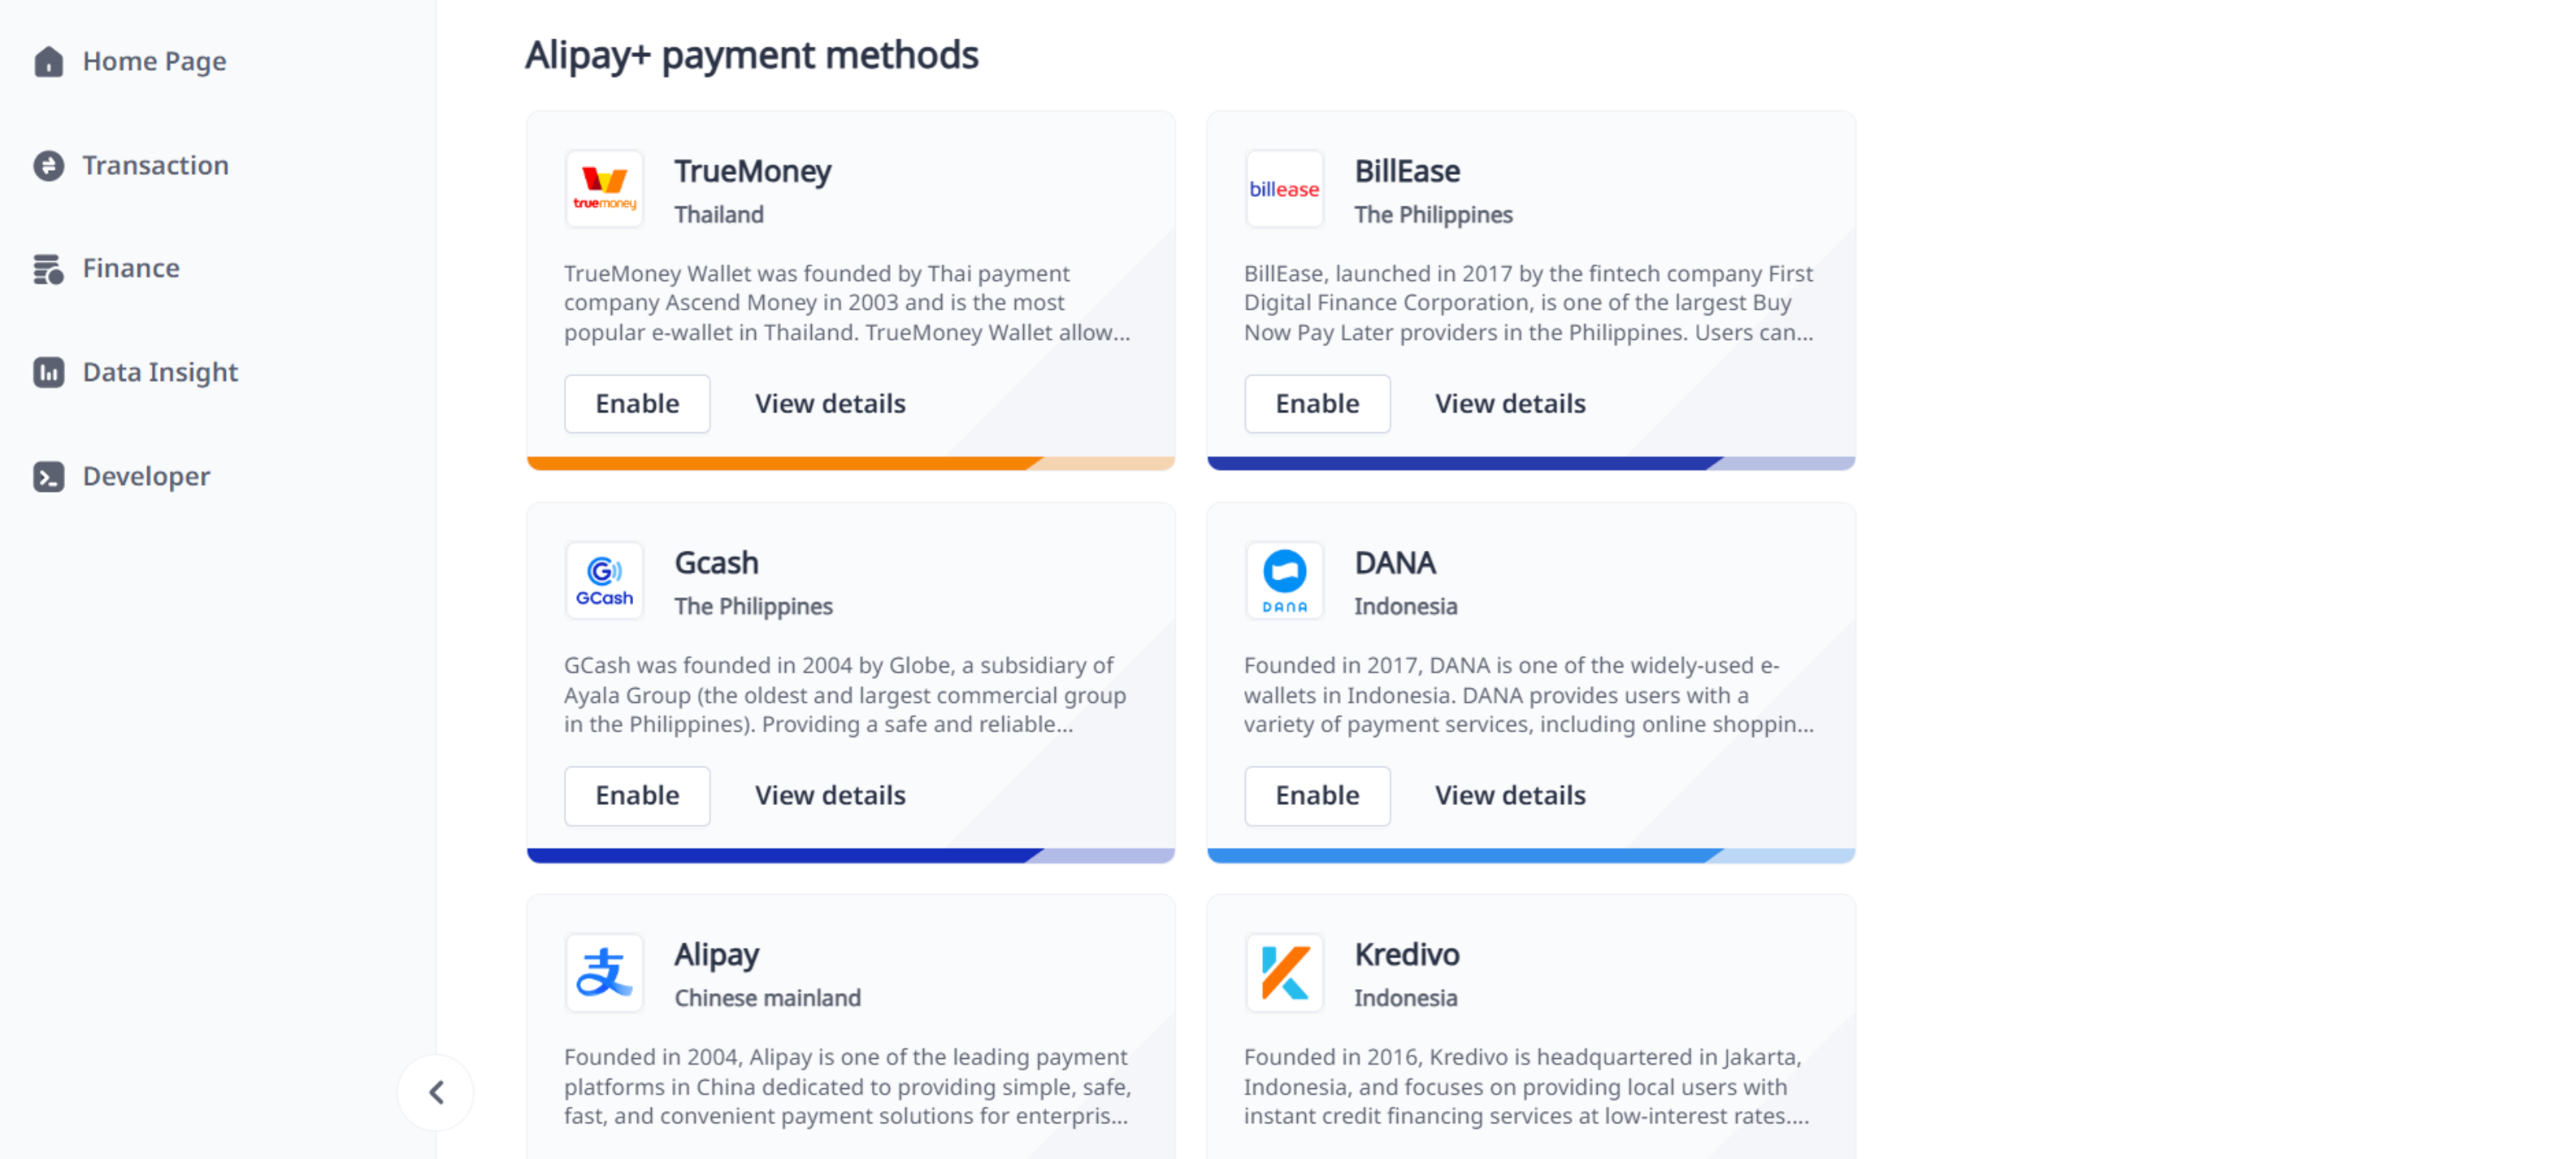Viewport: 2576px width, 1159px height.
Task: Enable the TrueMoney payment method
Action: tap(637, 404)
